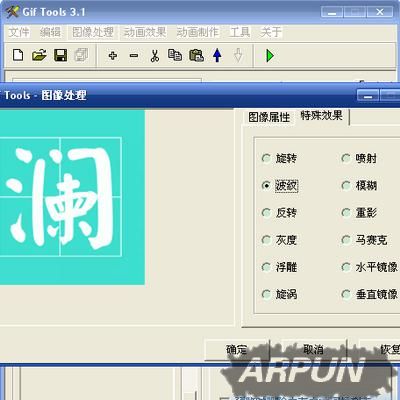Click the greyed Save All icon
The image size is (400, 400).
(x=81, y=55)
